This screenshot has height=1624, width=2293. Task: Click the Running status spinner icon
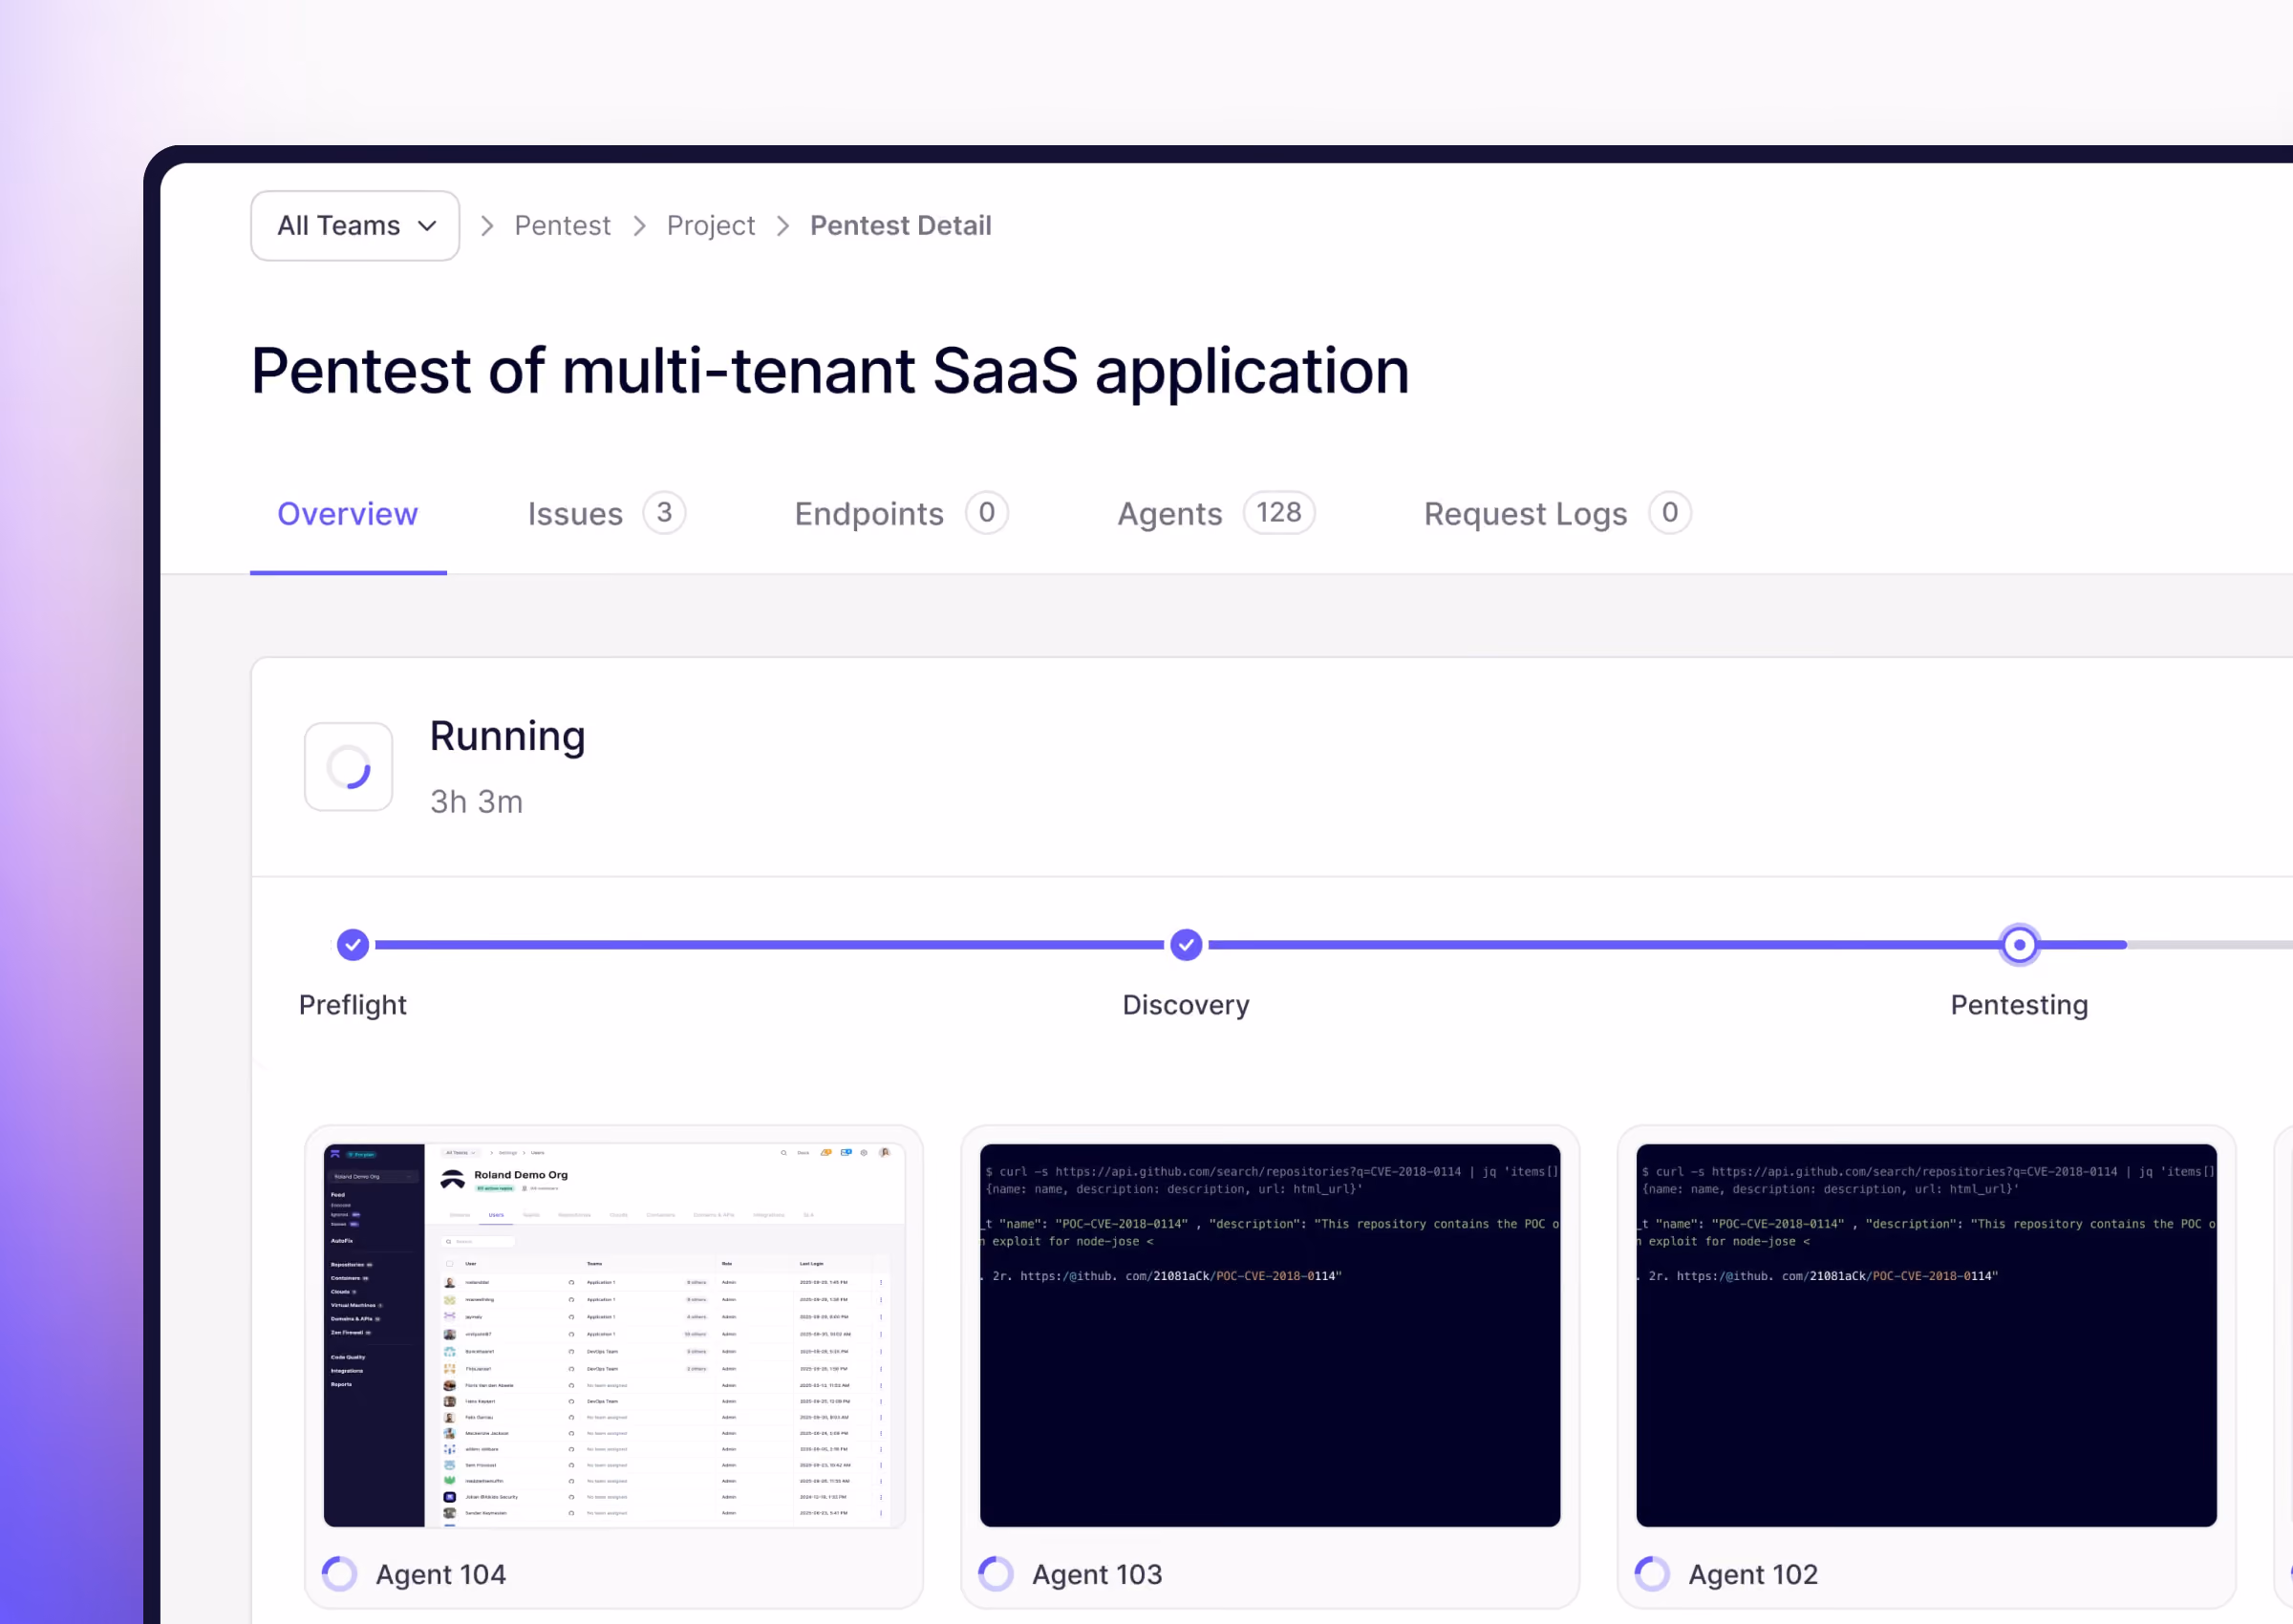pyautogui.click(x=349, y=767)
